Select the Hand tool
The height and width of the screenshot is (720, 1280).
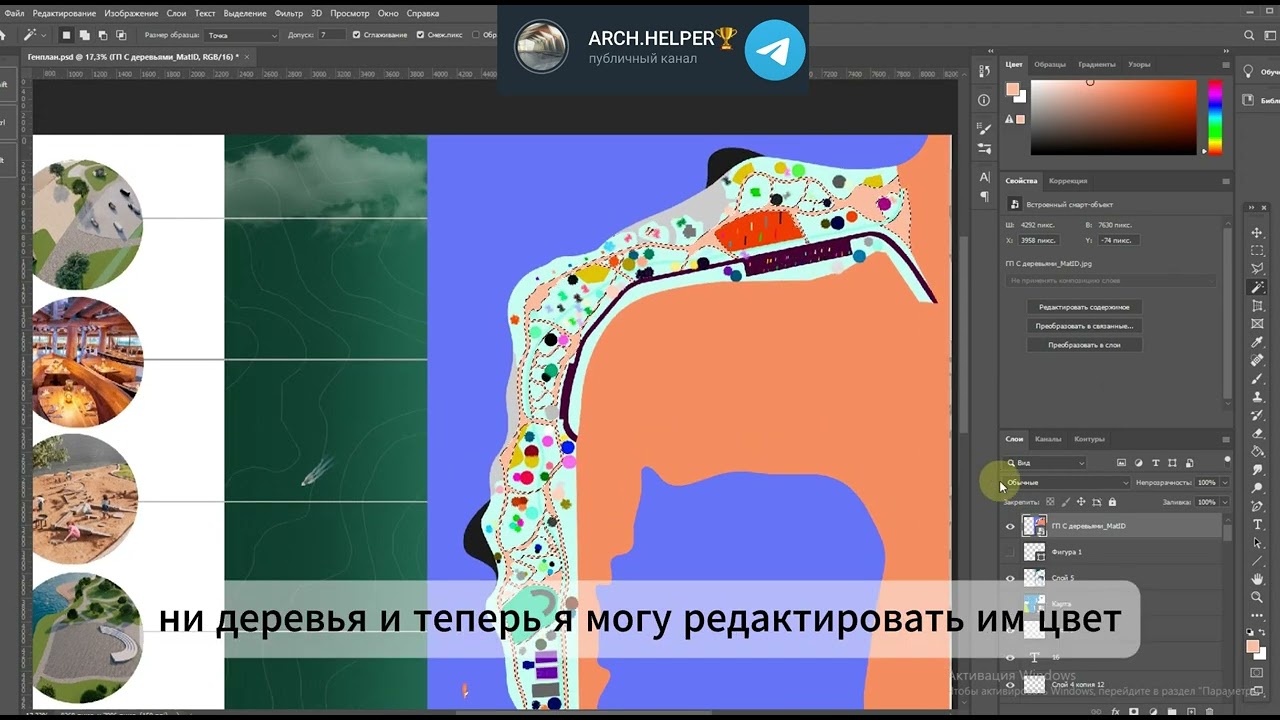tap(1257, 579)
